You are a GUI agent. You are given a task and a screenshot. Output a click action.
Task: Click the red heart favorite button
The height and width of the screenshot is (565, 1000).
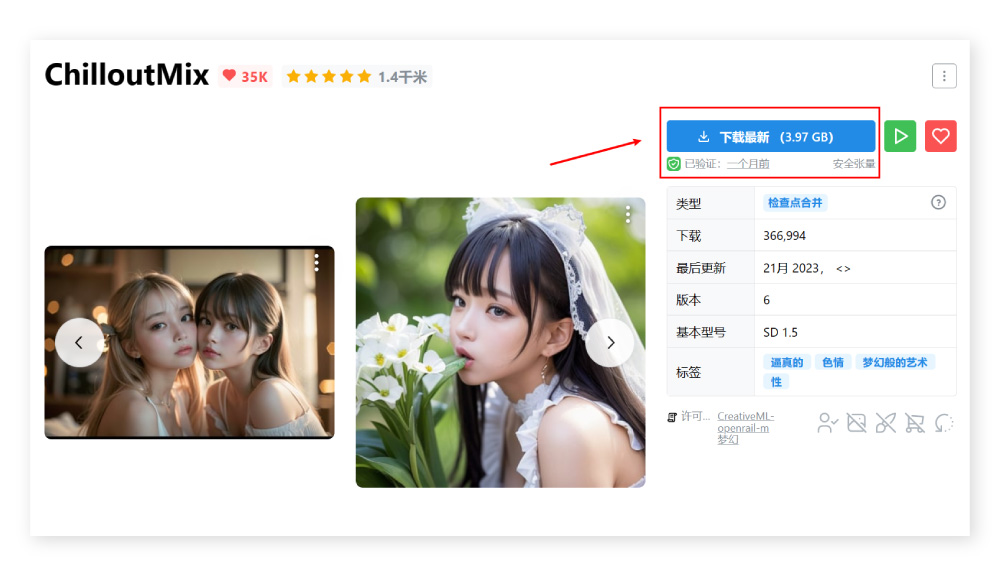point(940,136)
